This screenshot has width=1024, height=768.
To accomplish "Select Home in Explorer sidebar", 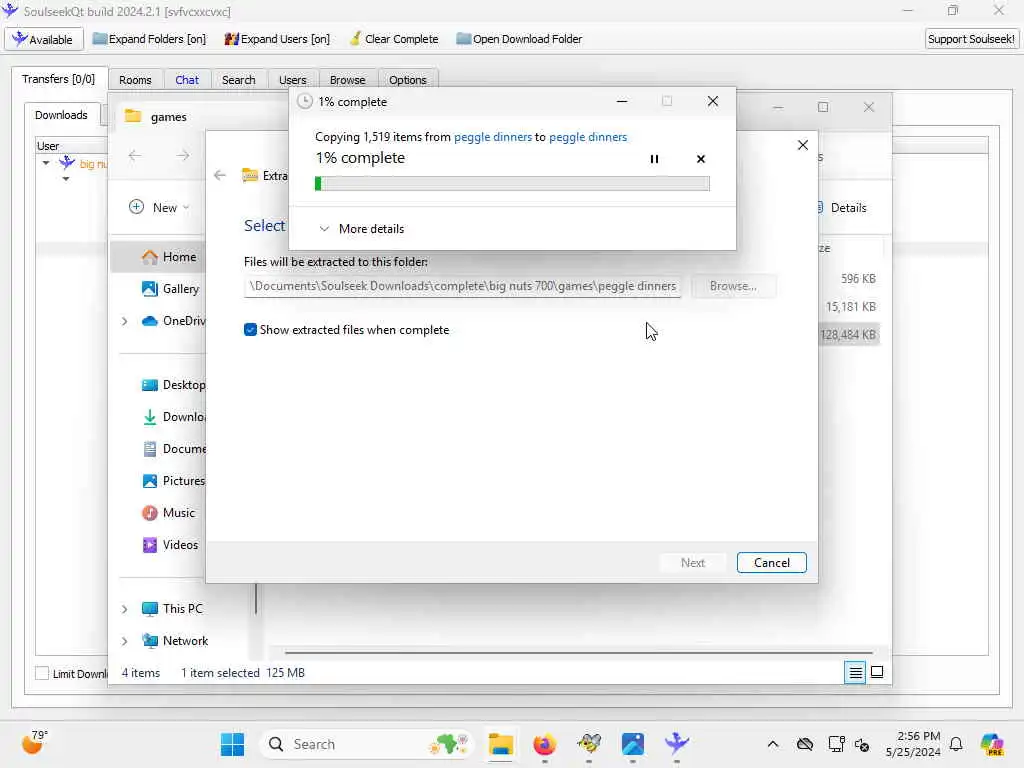I will [x=159, y=257].
